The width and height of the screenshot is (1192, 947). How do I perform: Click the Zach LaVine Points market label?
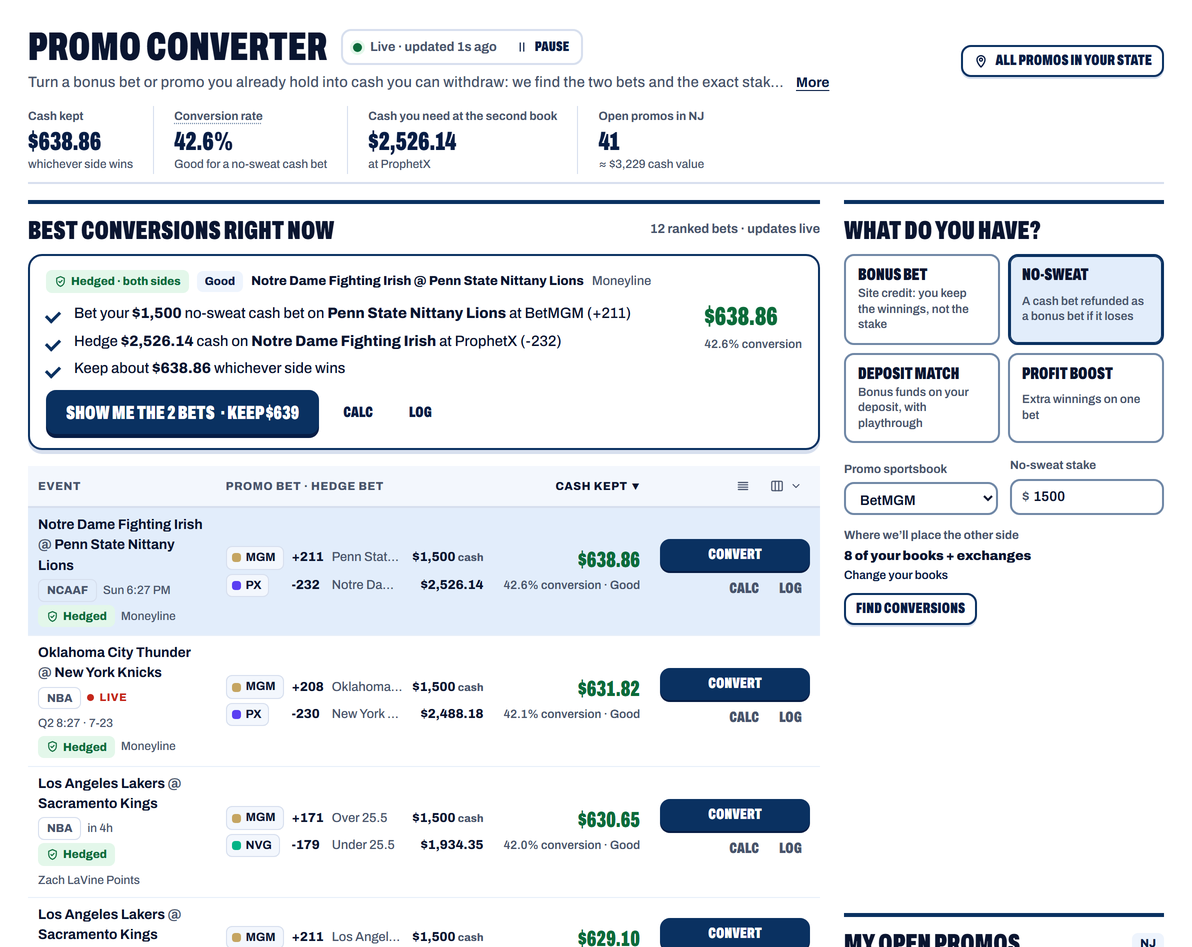click(x=89, y=880)
